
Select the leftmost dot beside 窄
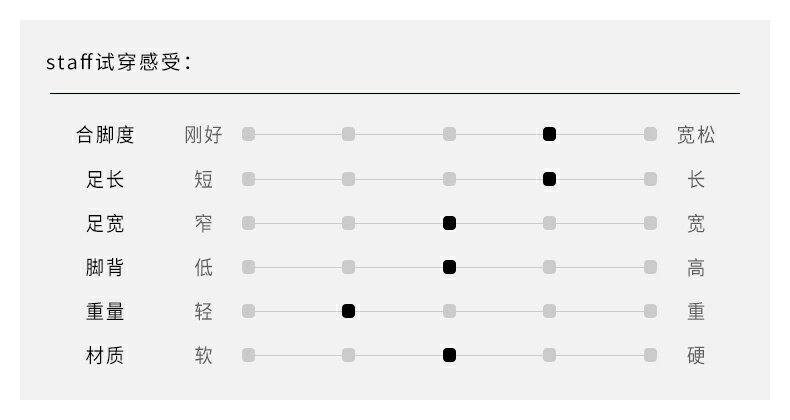pyautogui.click(x=248, y=223)
